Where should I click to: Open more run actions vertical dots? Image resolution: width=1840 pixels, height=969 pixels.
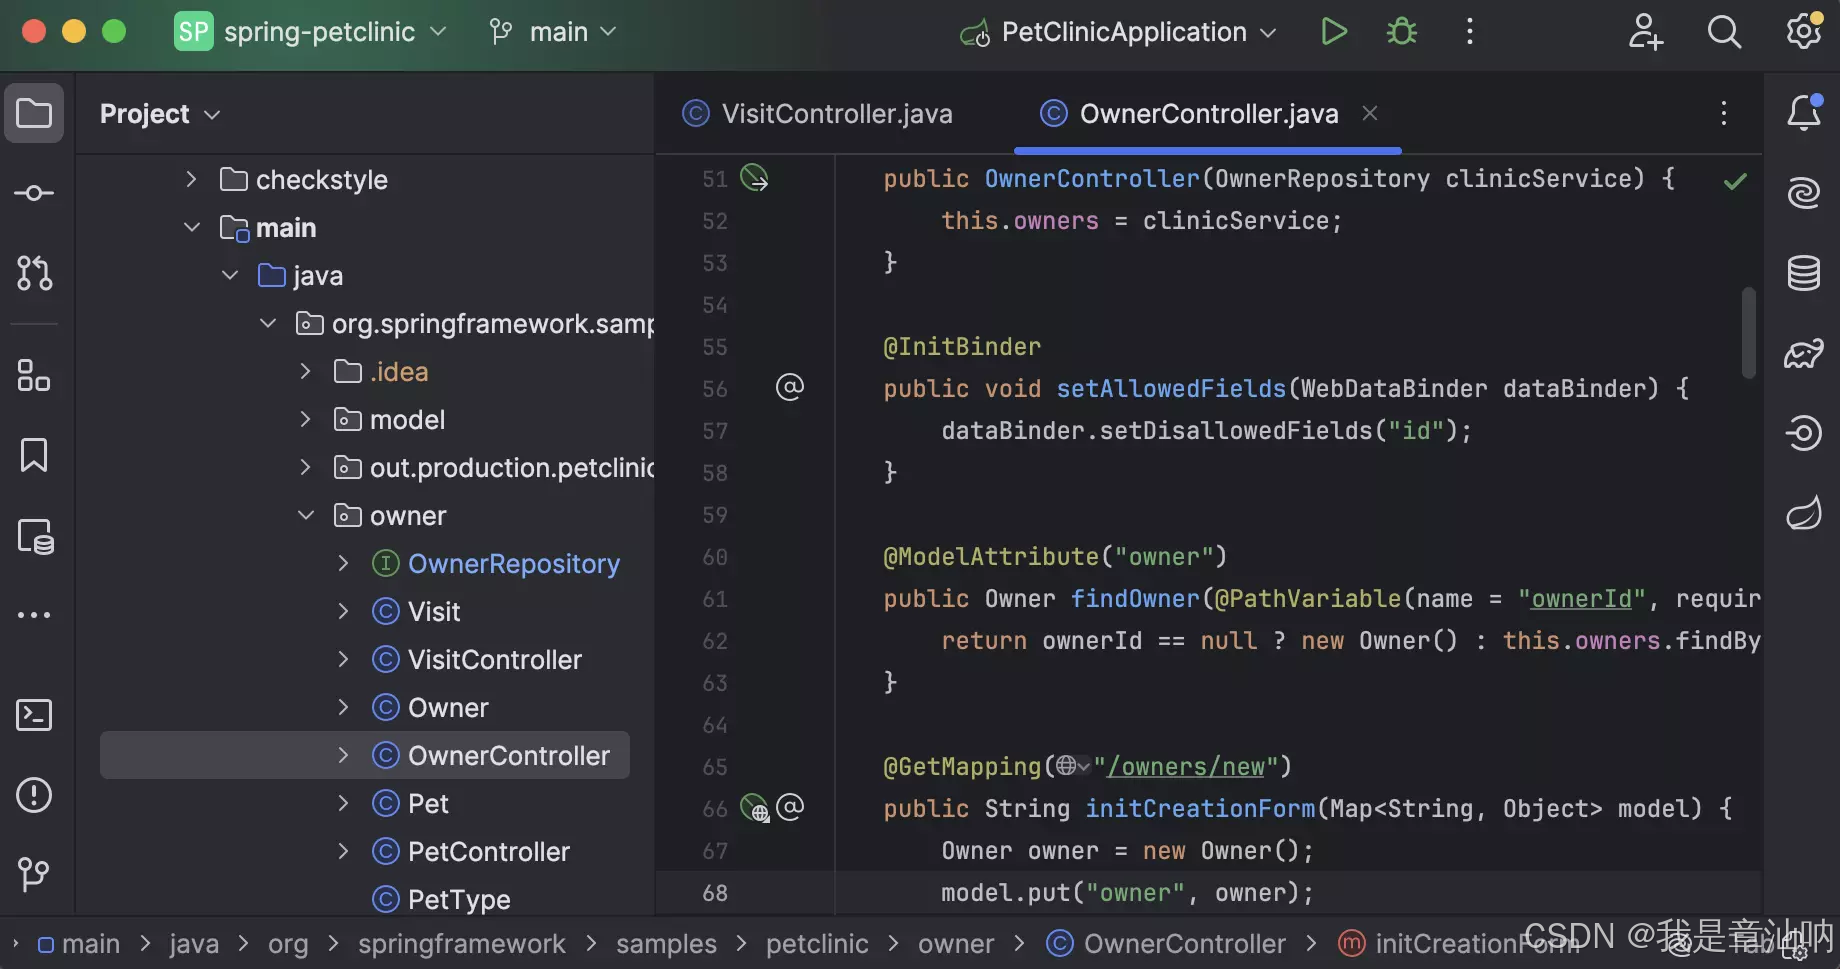point(1470,32)
